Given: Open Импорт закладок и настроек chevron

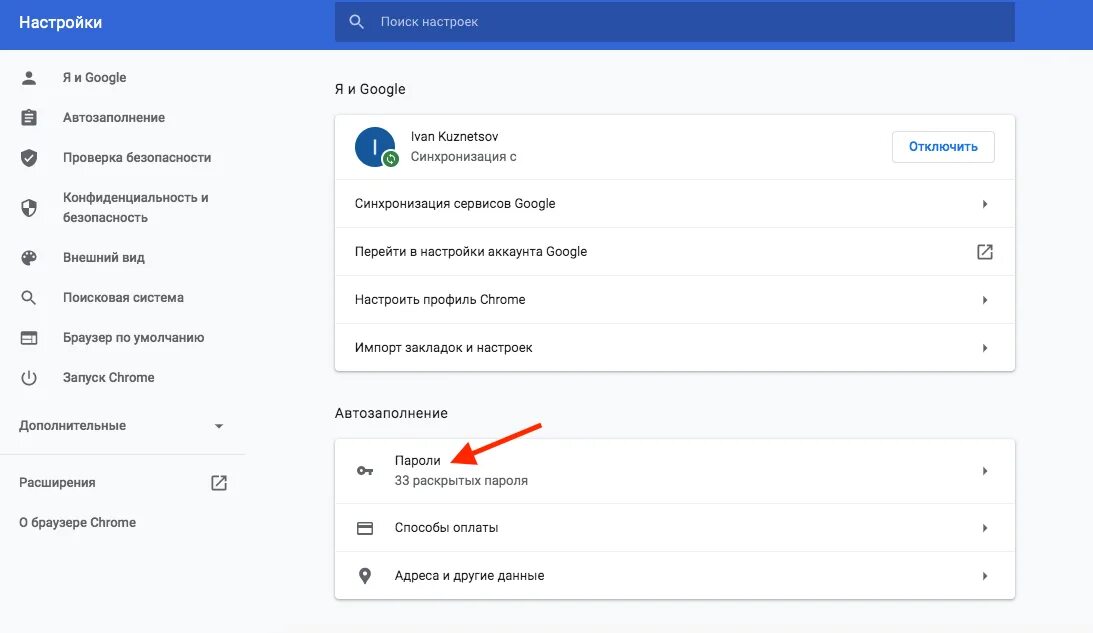Looking at the screenshot, I should click(x=985, y=348).
